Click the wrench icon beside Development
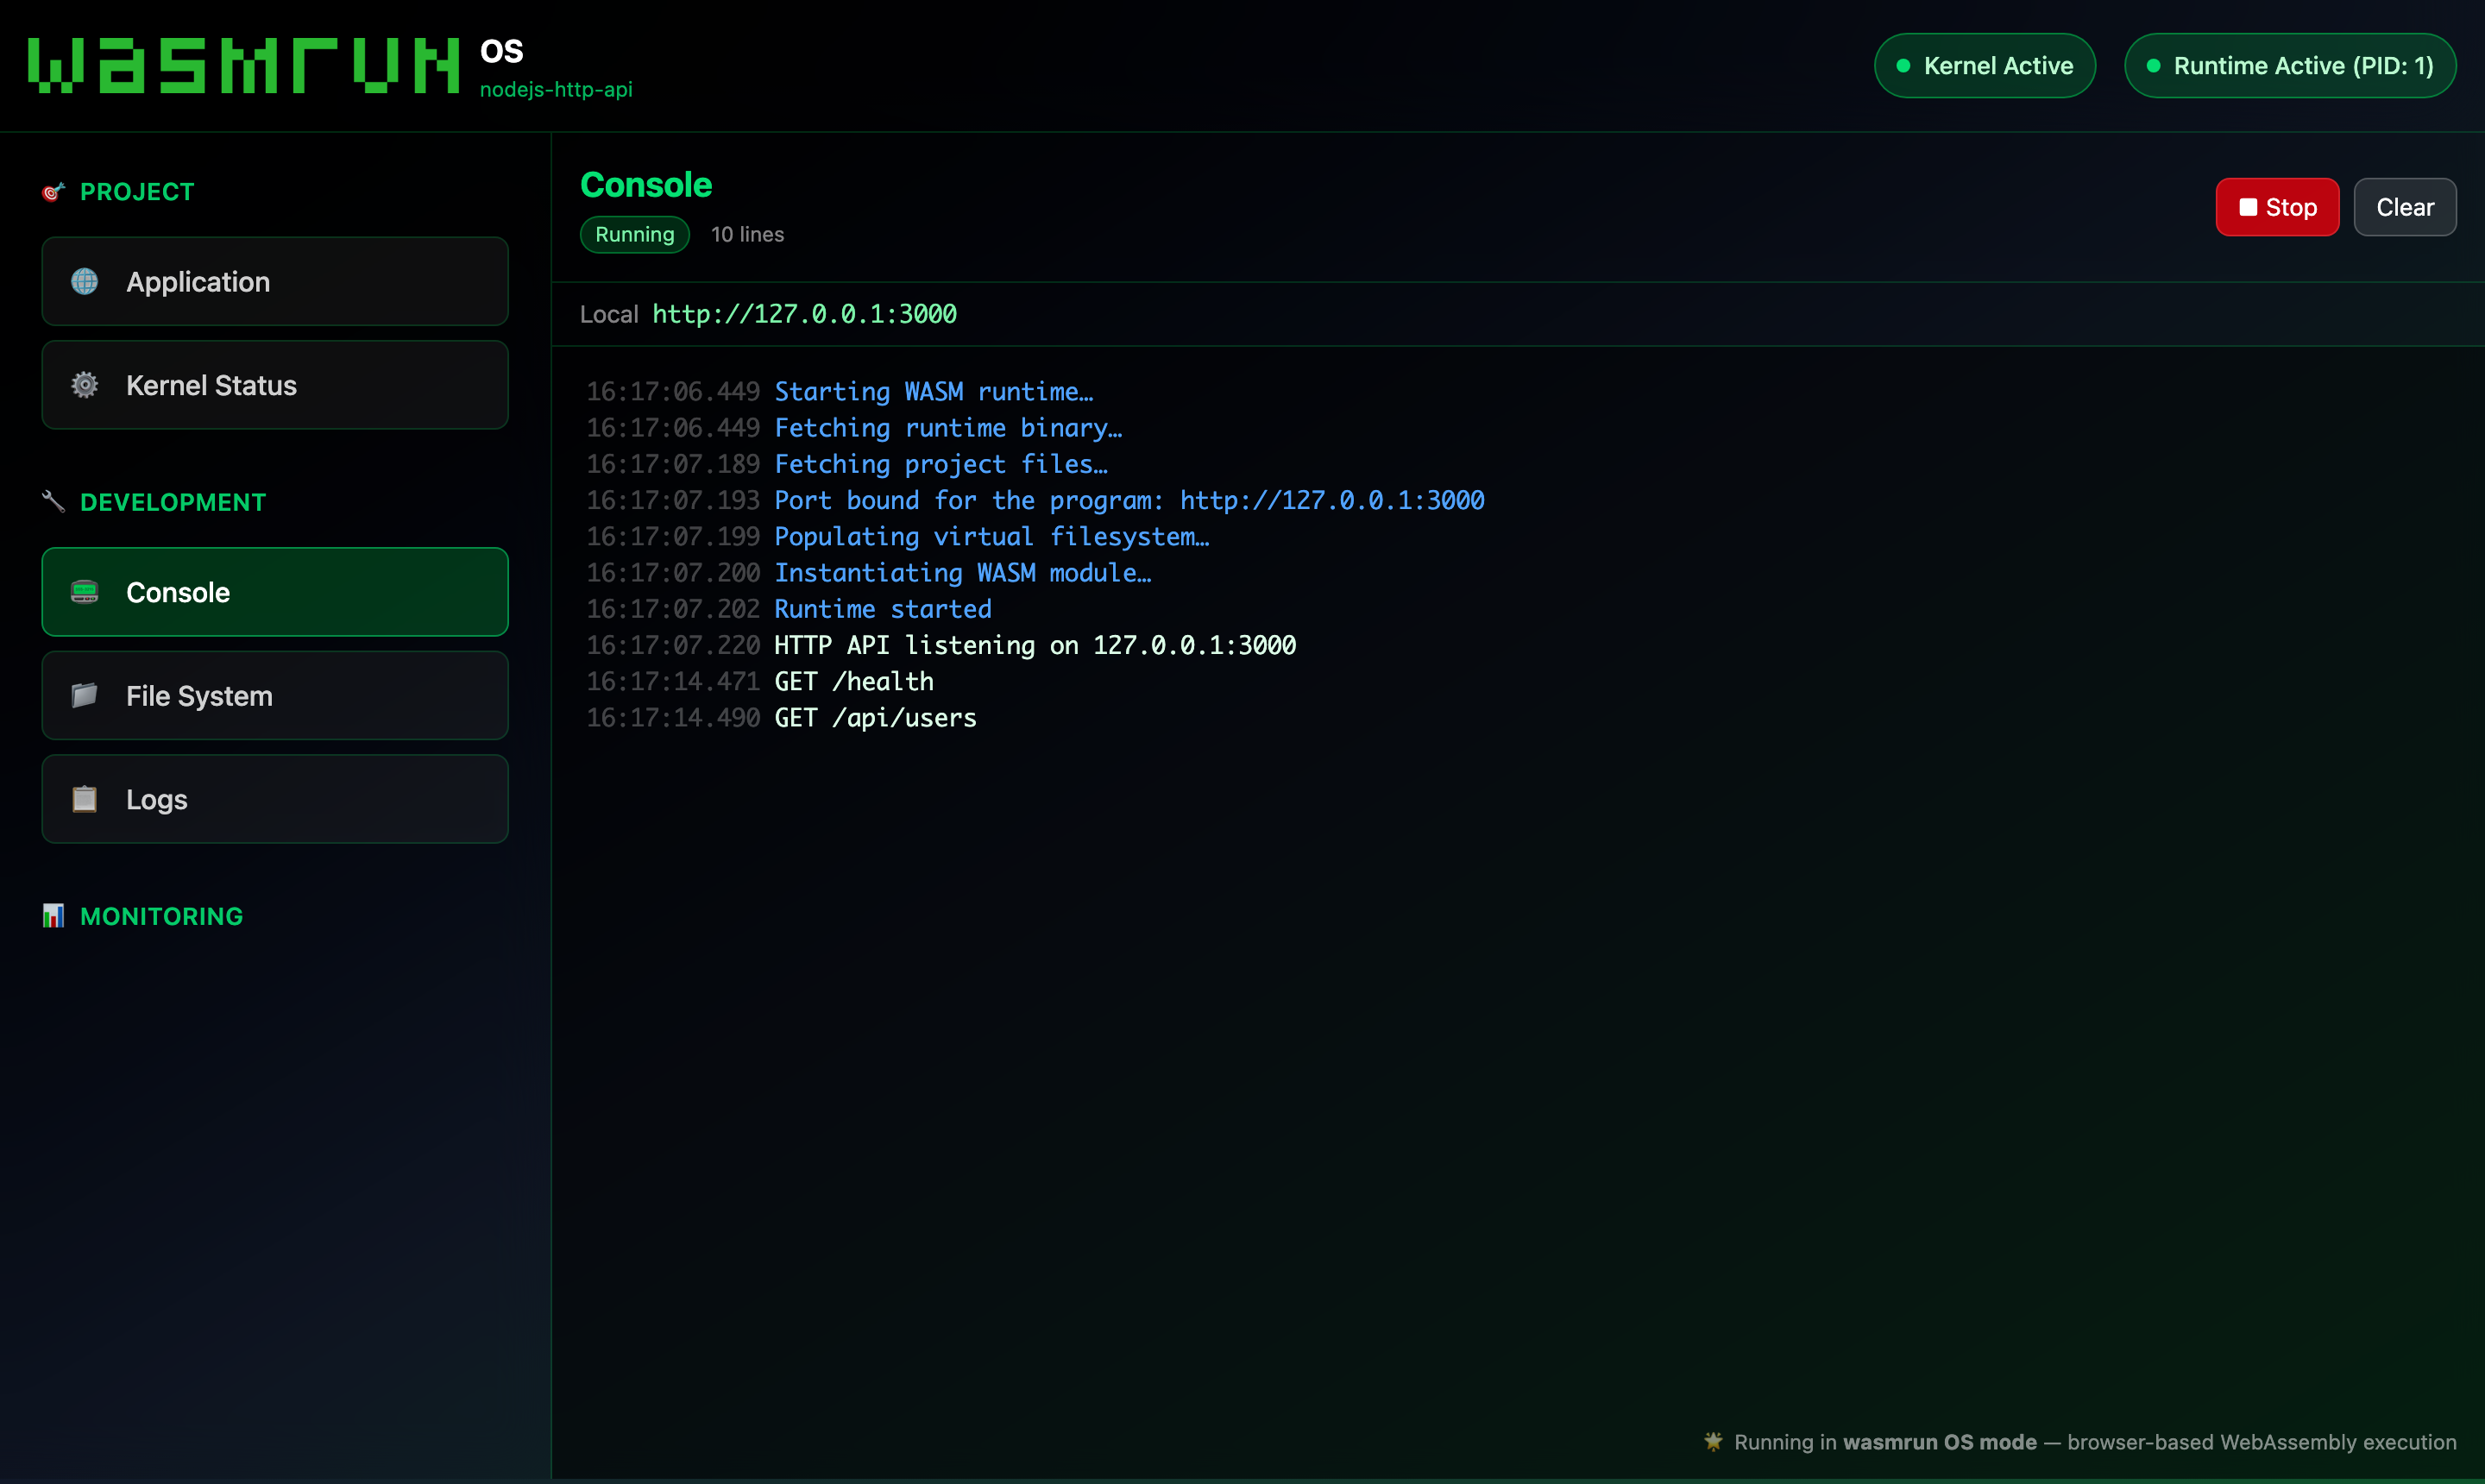2485x1484 pixels. click(x=53, y=502)
